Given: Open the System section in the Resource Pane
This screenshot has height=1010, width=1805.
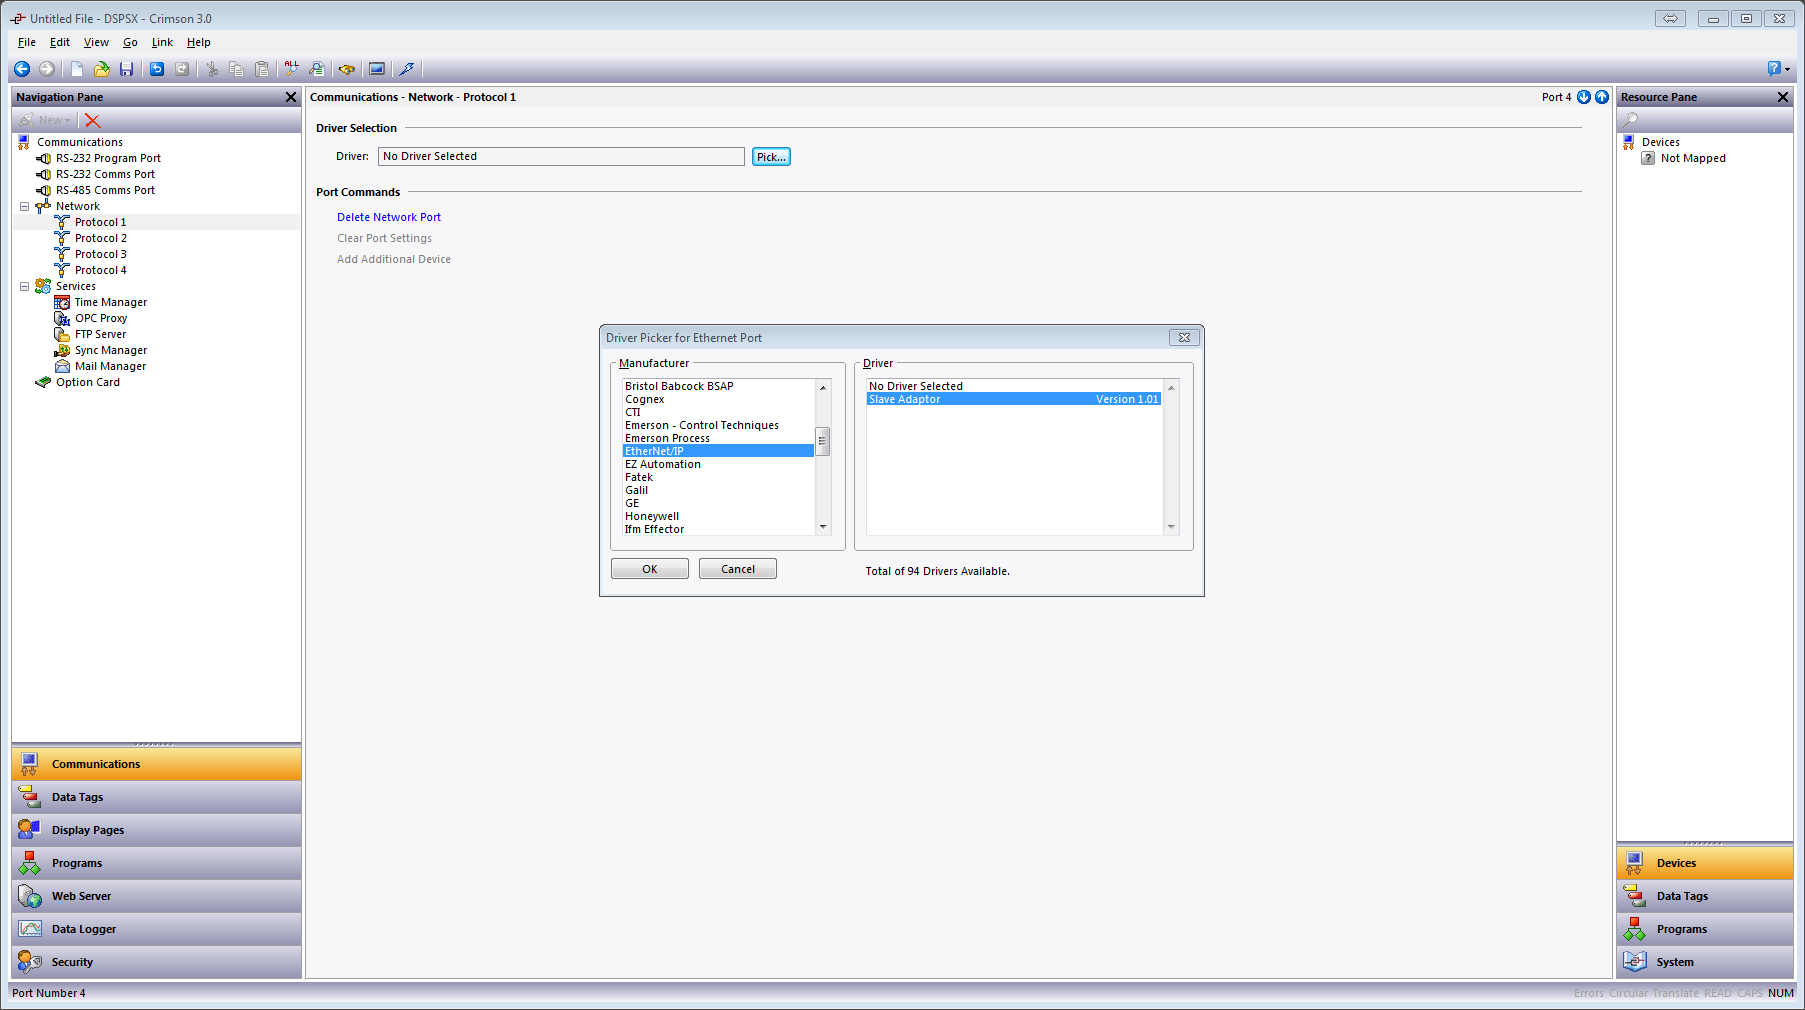Looking at the screenshot, I should pyautogui.click(x=1705, y=962).
